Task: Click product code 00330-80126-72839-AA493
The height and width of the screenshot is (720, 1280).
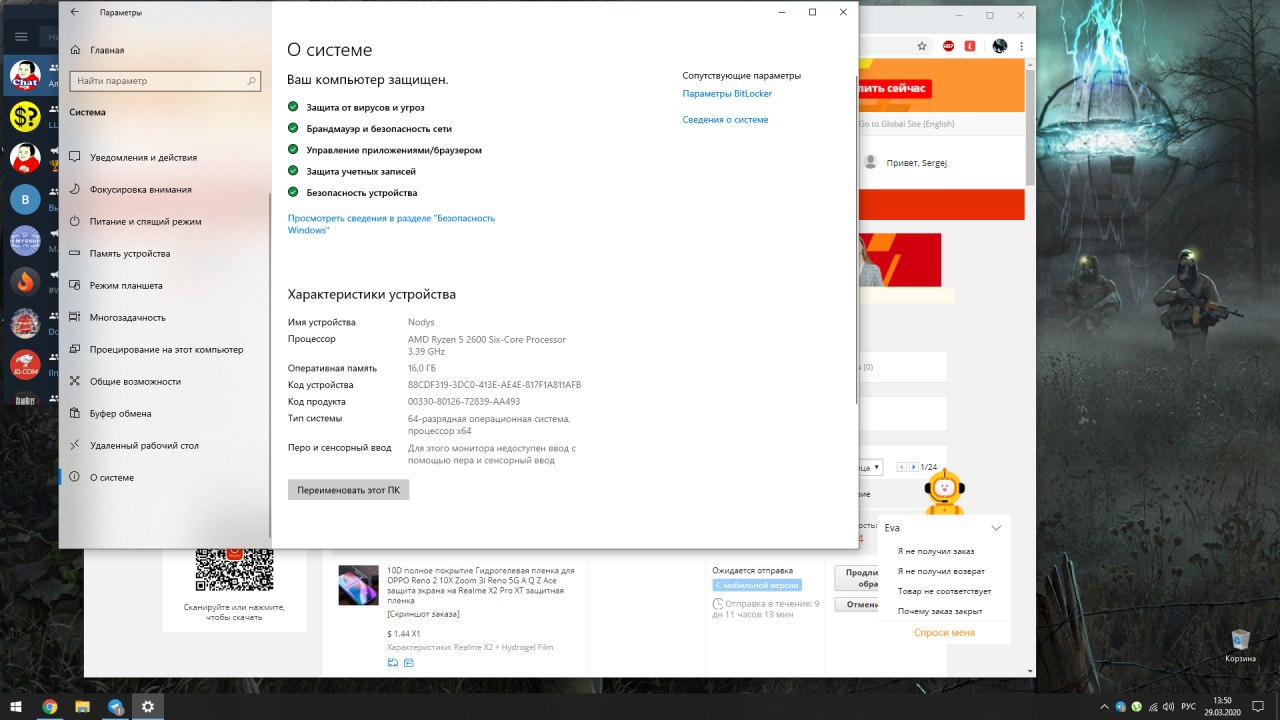Action: click(x=464, y=402)
